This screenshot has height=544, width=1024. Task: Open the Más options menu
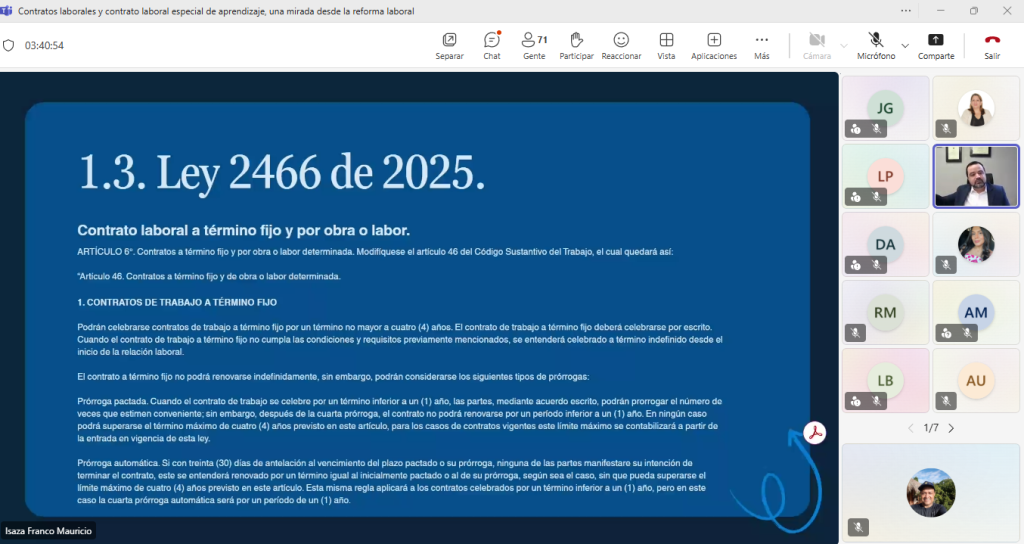click(x=761, y=45)
